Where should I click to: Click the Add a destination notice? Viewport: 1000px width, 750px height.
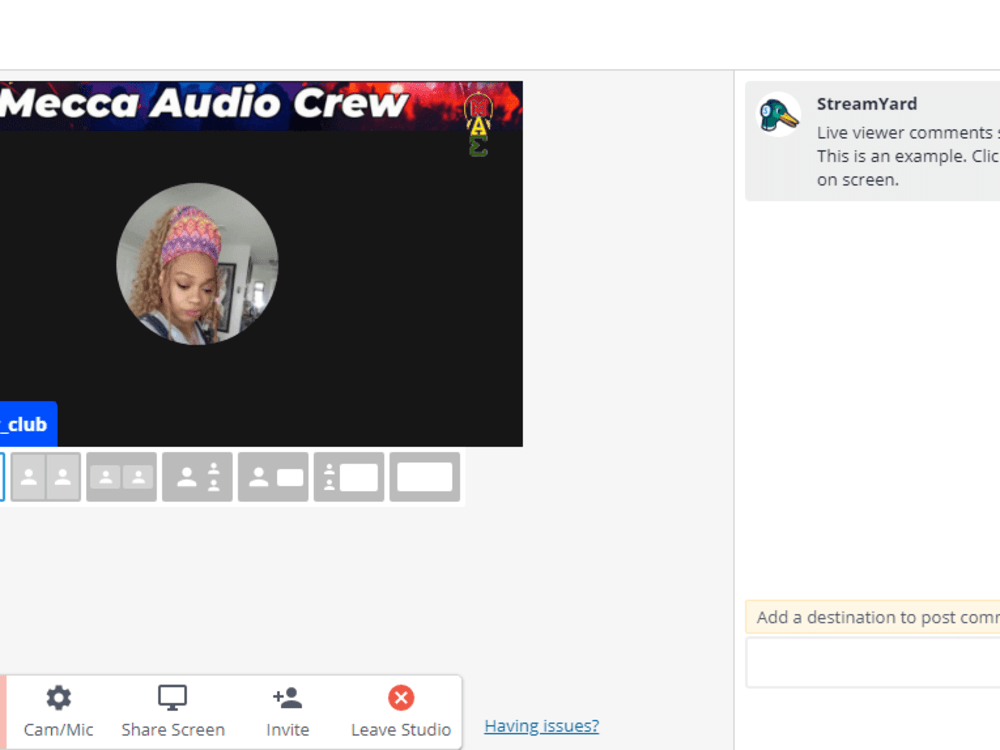point(873,617)
